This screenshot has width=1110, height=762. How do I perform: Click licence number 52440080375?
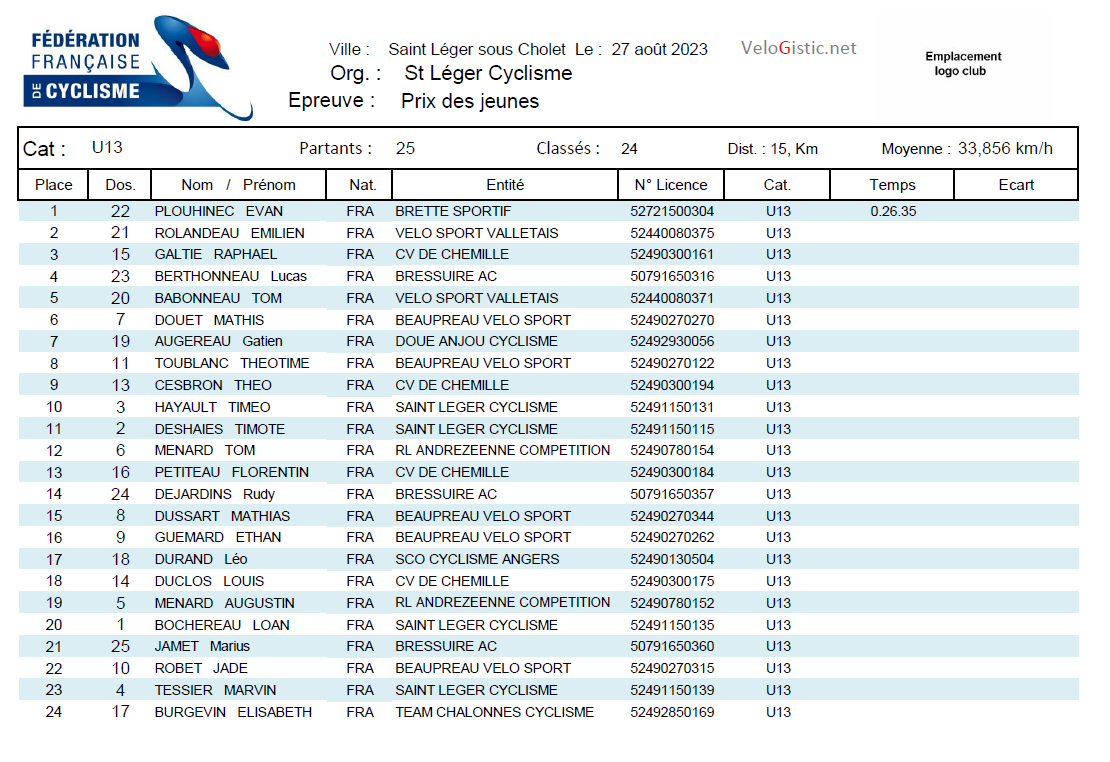pyautogui.click(x=672, y=233)
